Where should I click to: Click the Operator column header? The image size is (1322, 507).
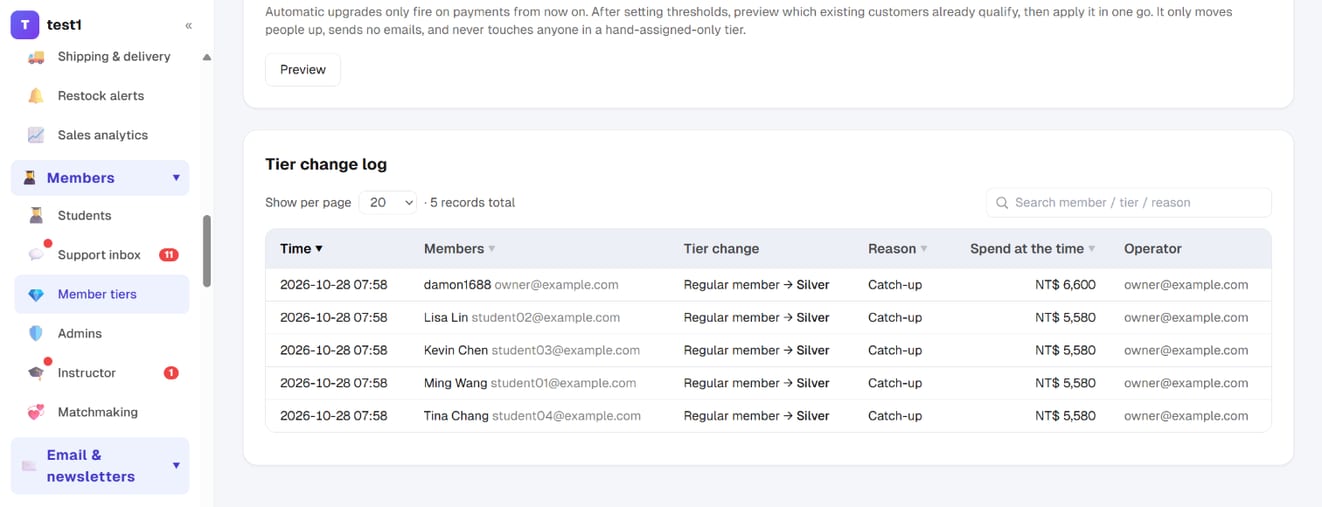(x=1153, y=249)
